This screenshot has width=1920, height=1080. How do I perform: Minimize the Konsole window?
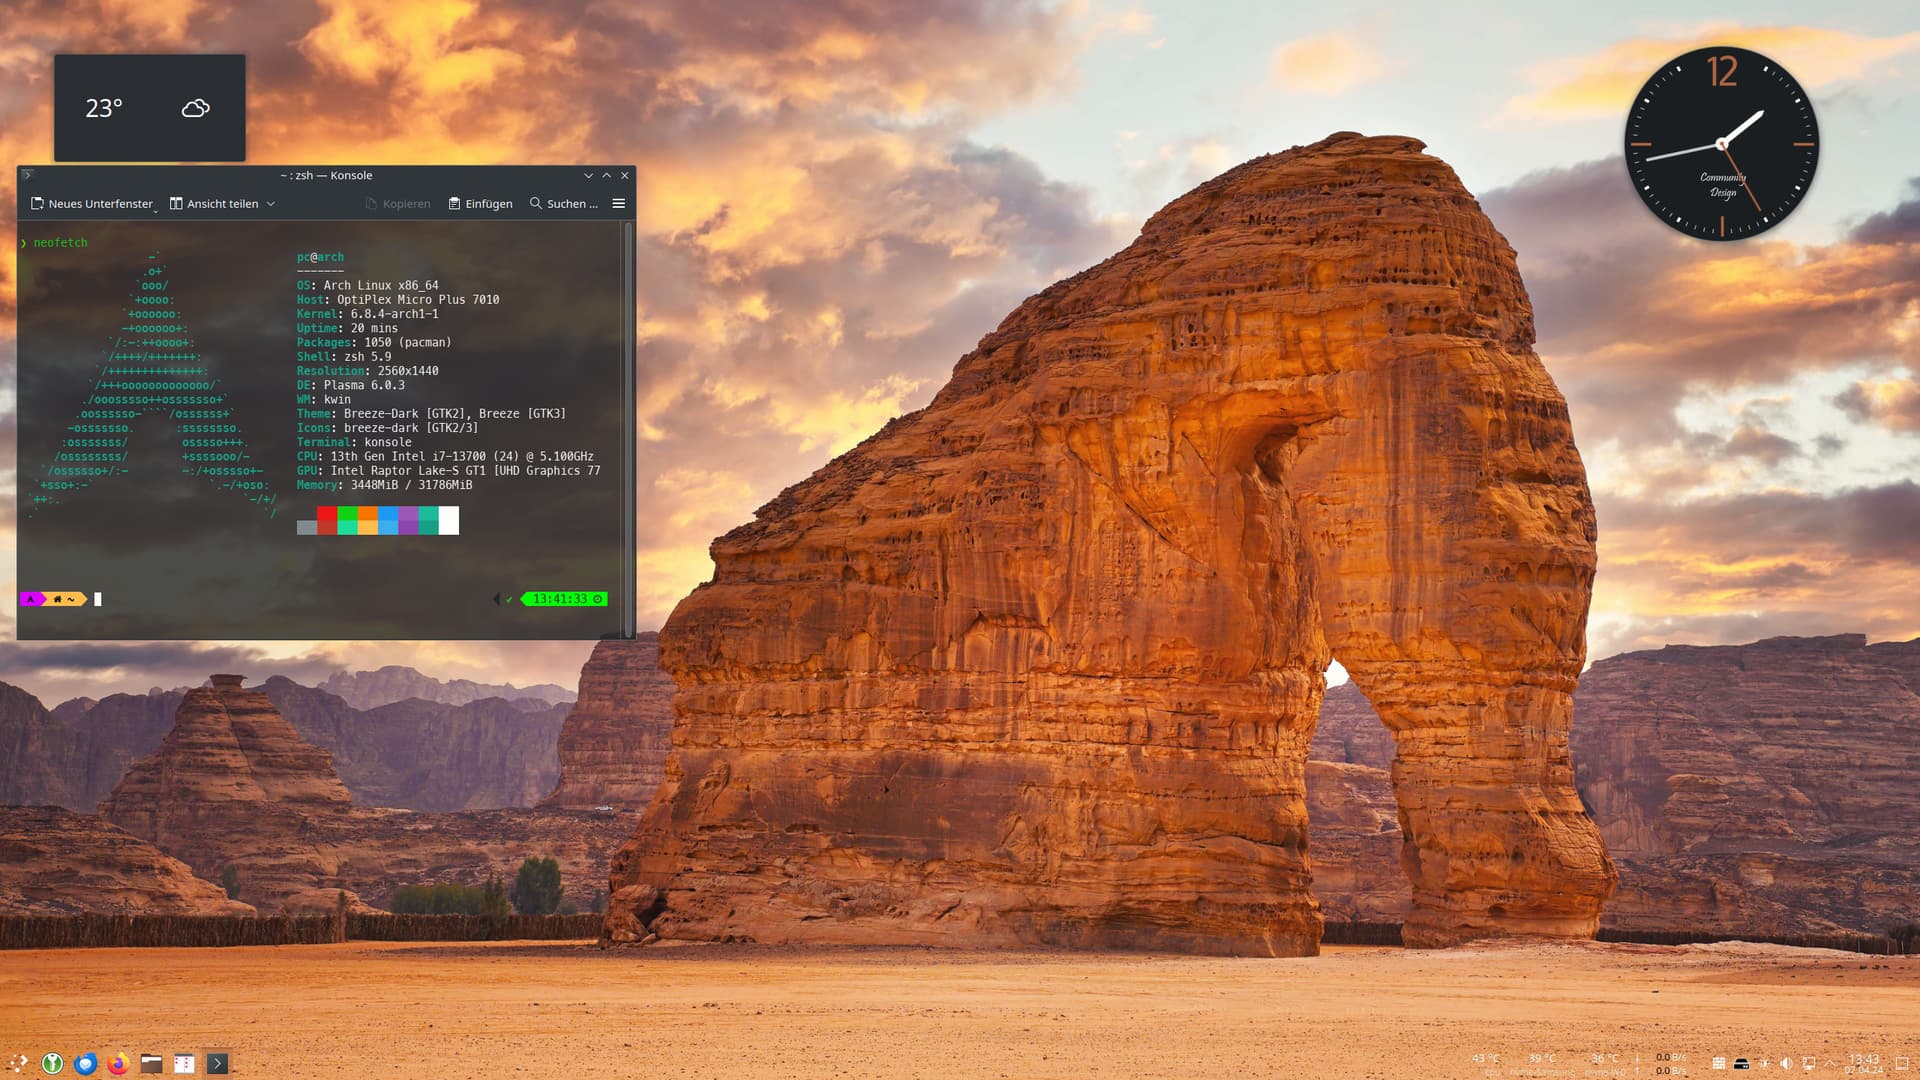click(x=588, y=175)
